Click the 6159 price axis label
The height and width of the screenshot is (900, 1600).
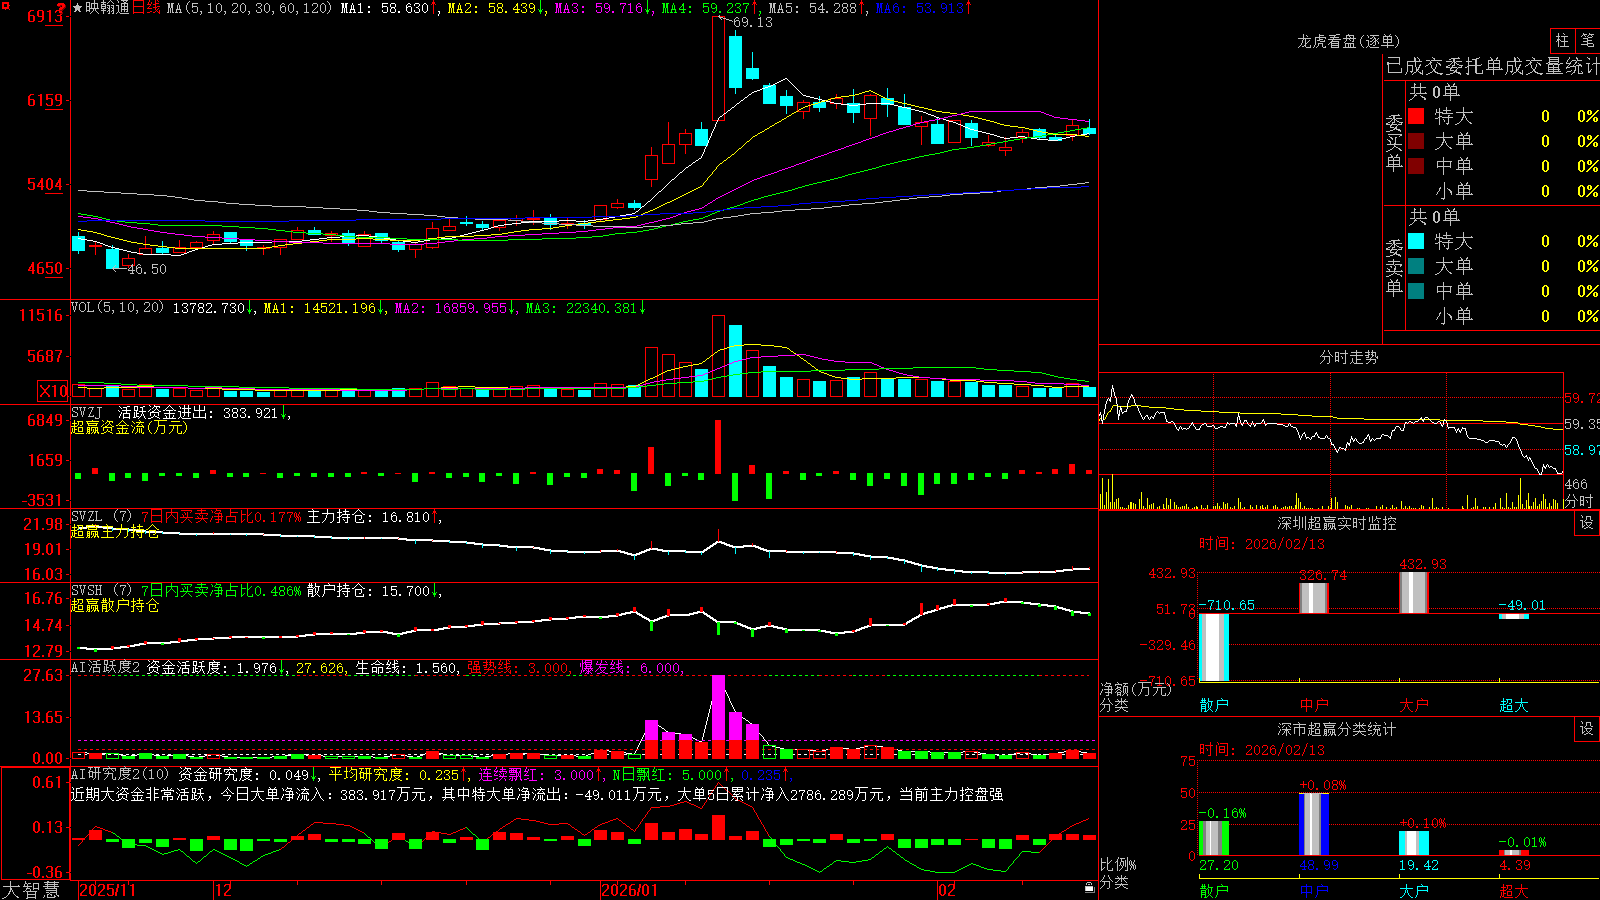[x=45, y=100]
